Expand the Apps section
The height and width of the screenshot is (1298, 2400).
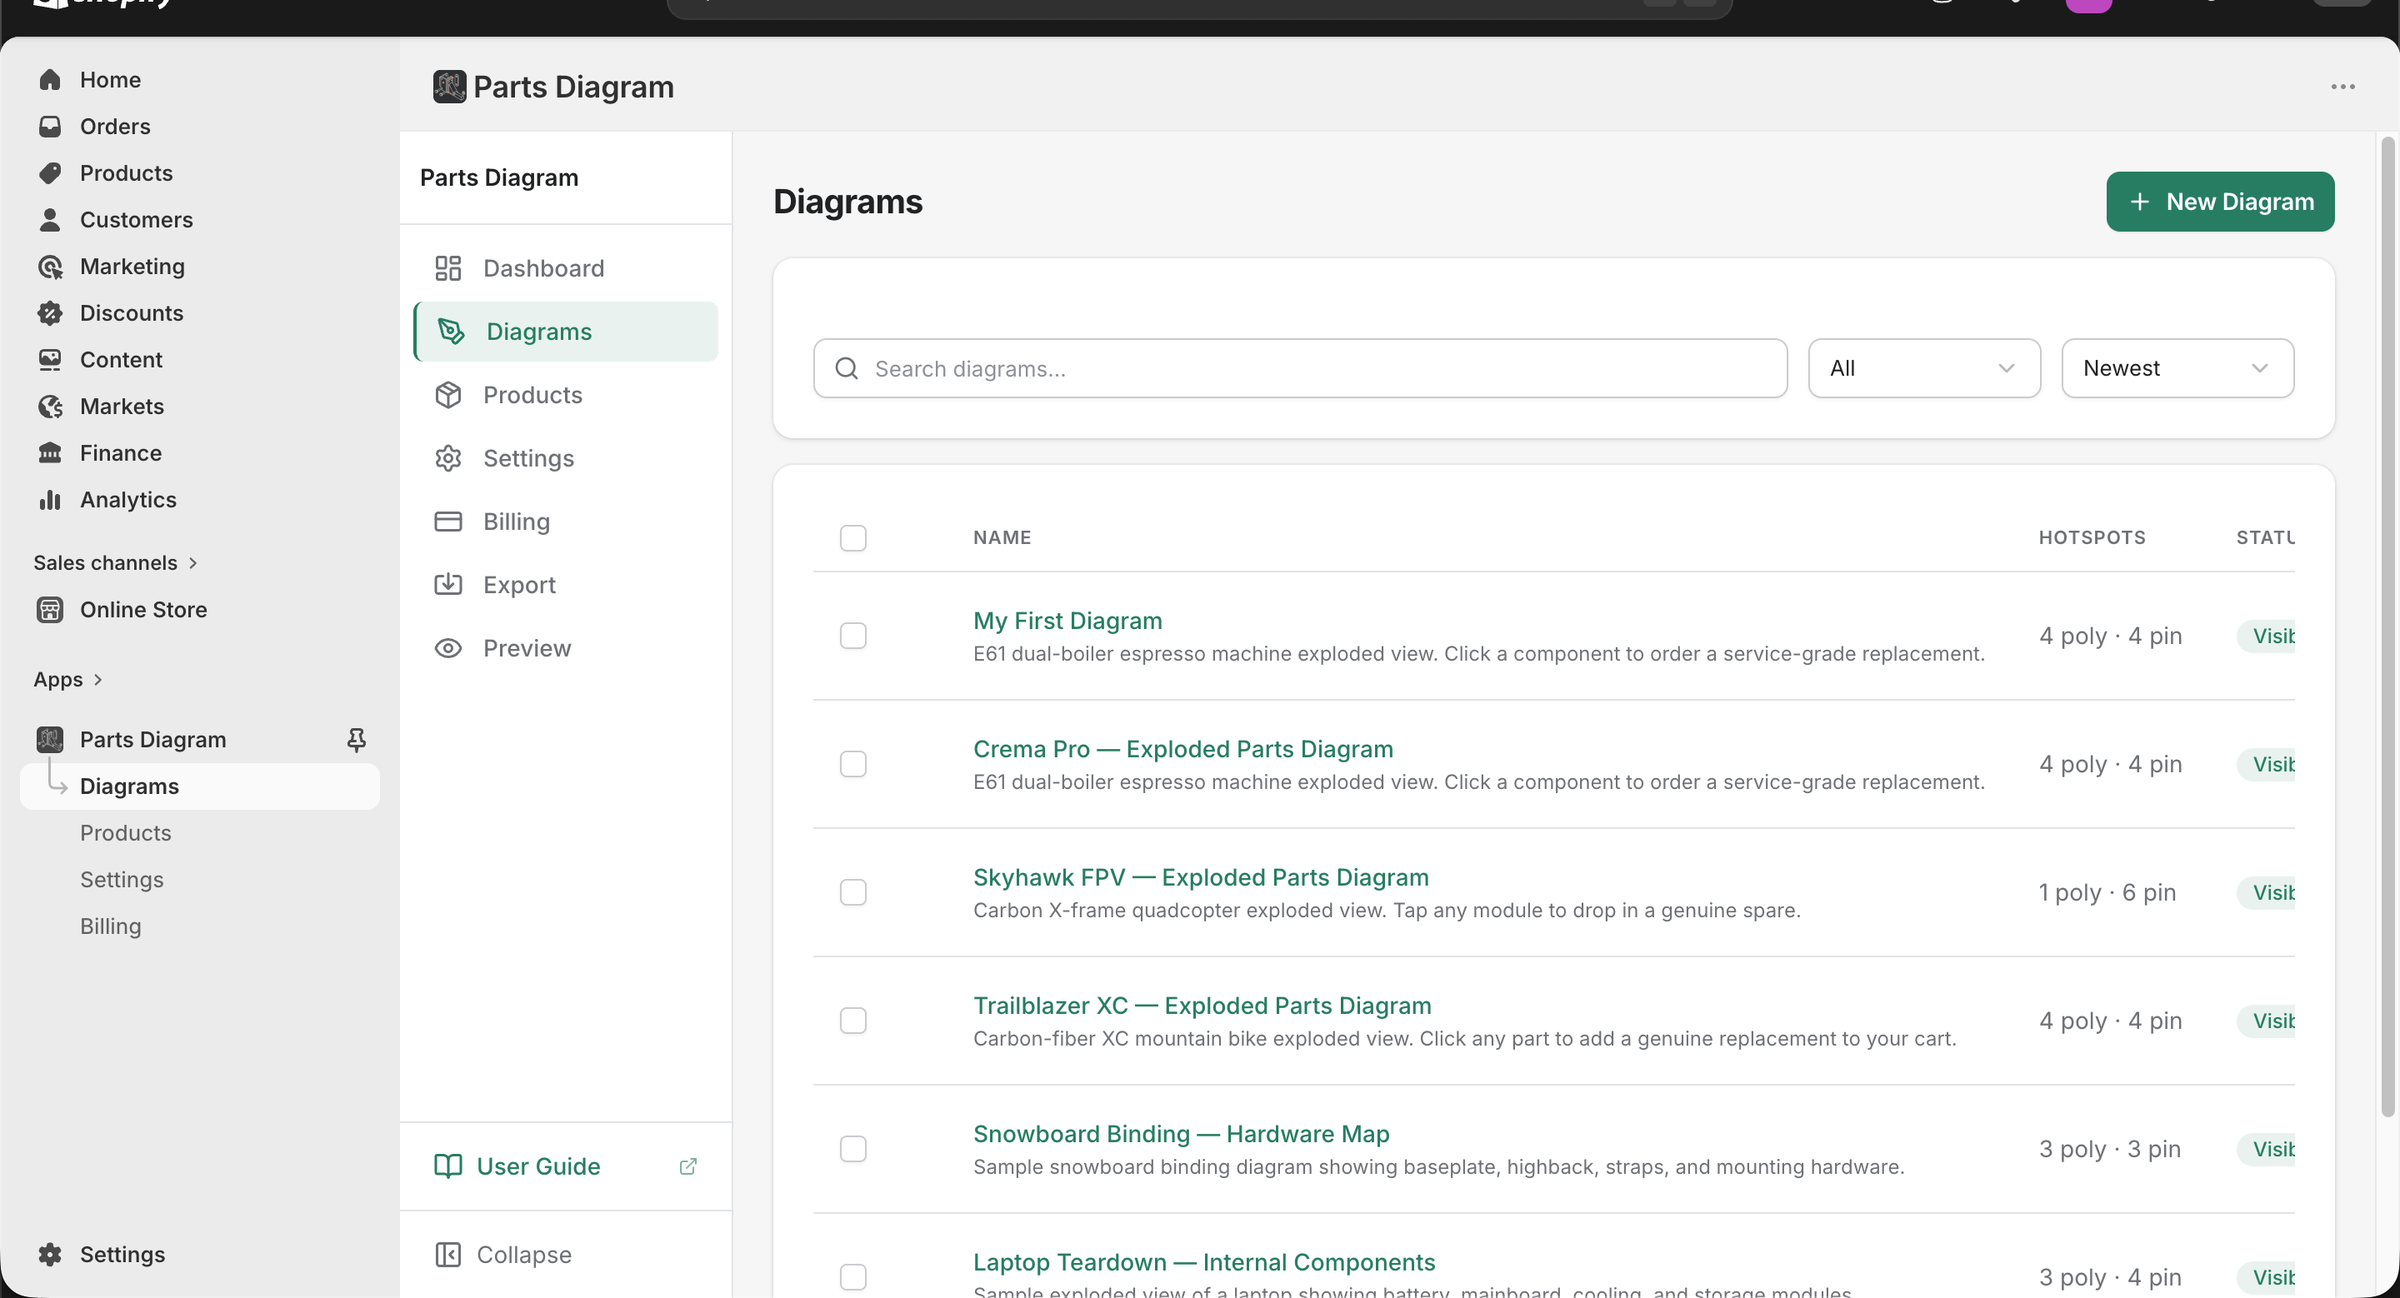click(x=68, y=680)
